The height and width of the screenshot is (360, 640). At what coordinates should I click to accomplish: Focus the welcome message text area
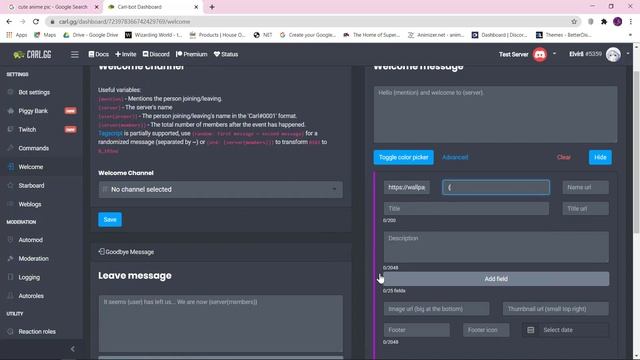(495, 114)
